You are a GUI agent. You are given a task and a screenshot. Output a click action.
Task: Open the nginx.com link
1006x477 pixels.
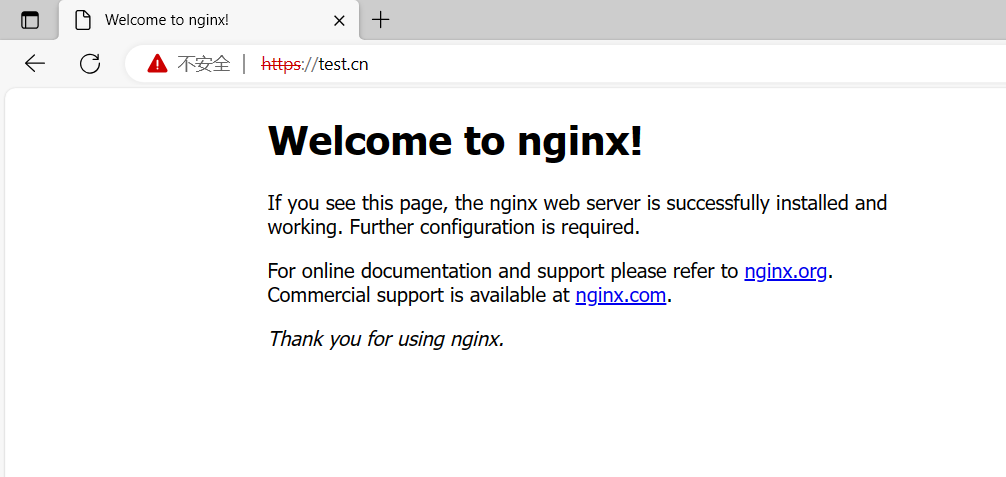pos(620,295)
